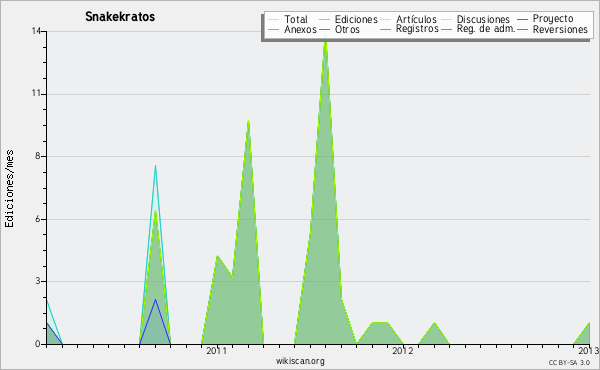This screenshot has width=600, height=370.
Task: Click the 3 y-axis value
Action: (x=38, y=281)
